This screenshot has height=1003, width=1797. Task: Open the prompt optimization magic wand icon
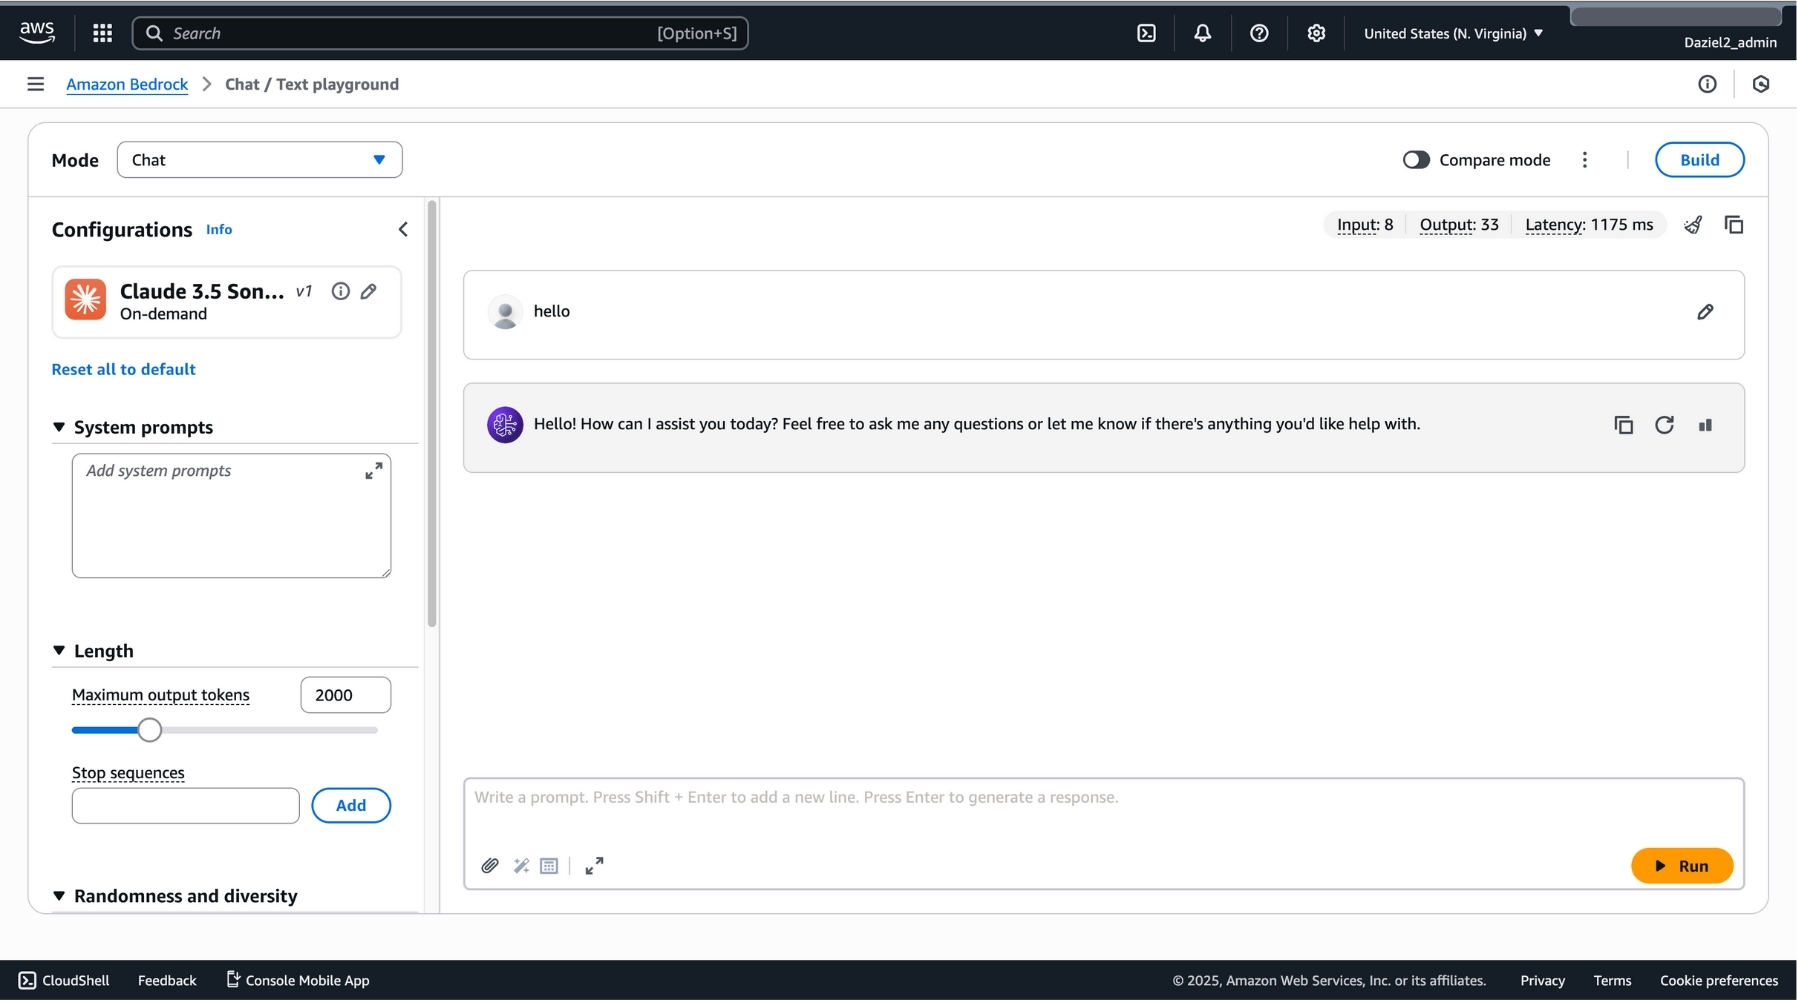pyautogui.click(x=521, y=866)
